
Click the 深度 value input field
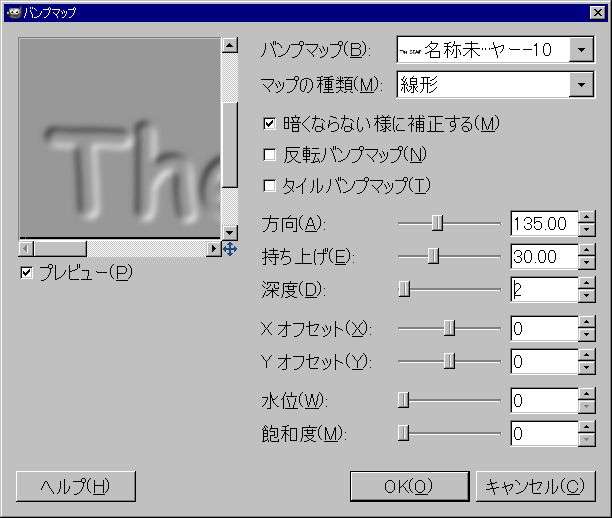(544, 290)
